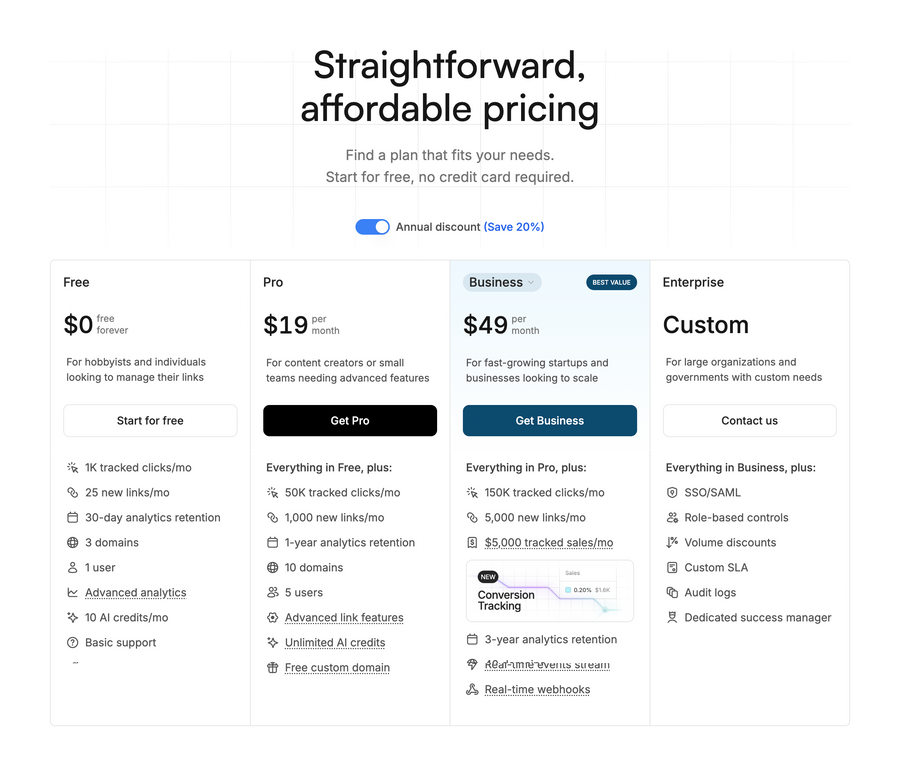Click the link icon beside 25 new links/mo

click(x=72, y=492)
